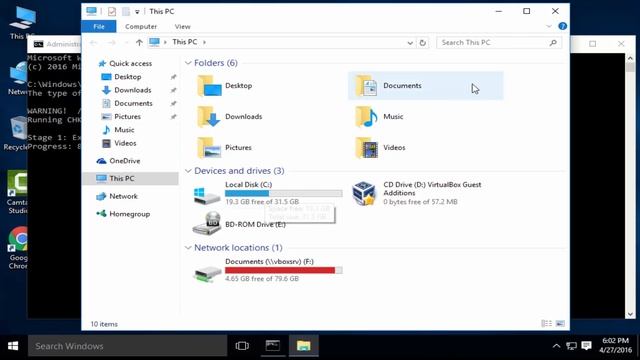This screenshot has height=360, width=640.
Task: Collapse the Network locations (1) section
Action: click(x=188, y=247)
